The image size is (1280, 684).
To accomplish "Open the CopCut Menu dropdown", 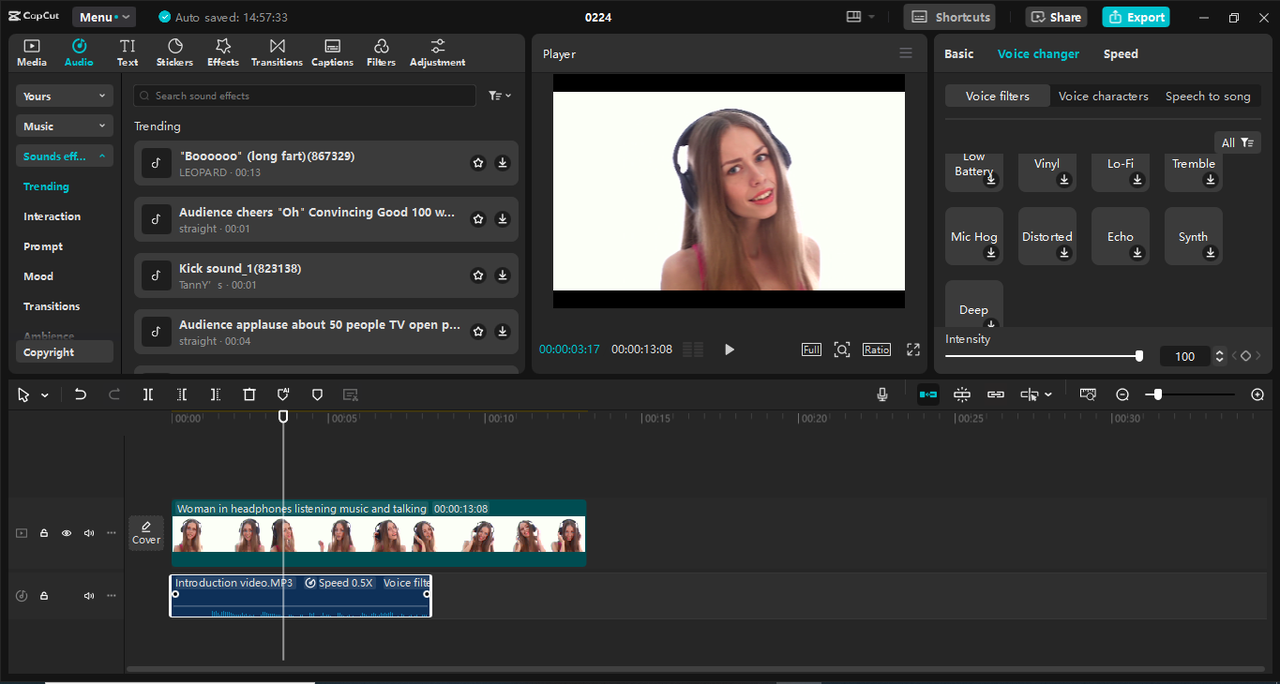I will [x=103, y=16].
